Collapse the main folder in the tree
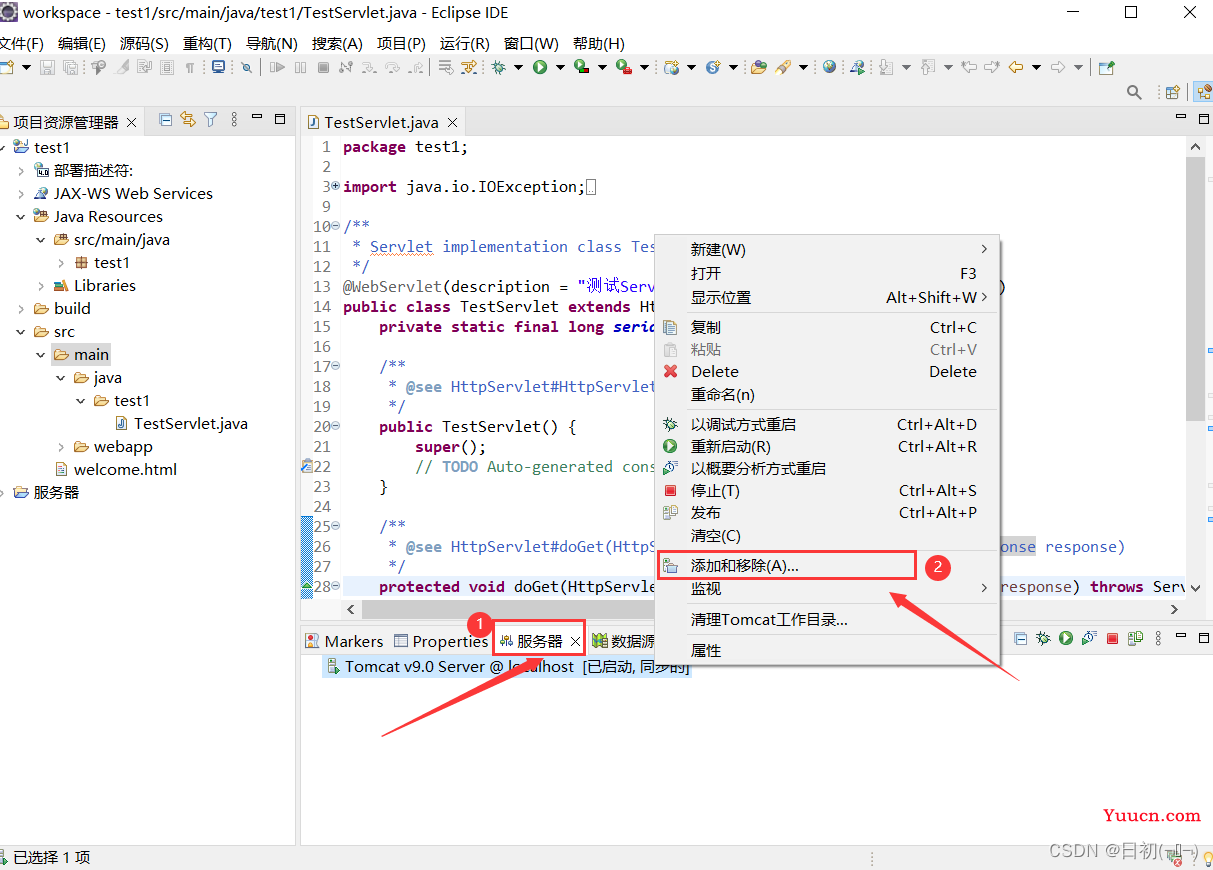The height and width of the screenshot is (870, 1213). [41, 355]
